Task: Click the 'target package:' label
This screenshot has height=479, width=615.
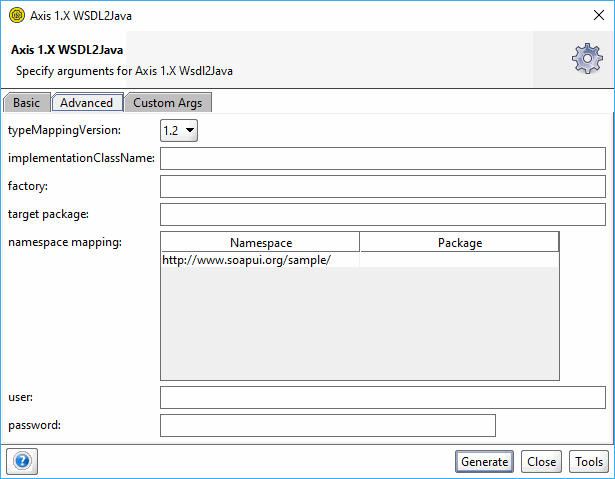Action: coord(48,214)
